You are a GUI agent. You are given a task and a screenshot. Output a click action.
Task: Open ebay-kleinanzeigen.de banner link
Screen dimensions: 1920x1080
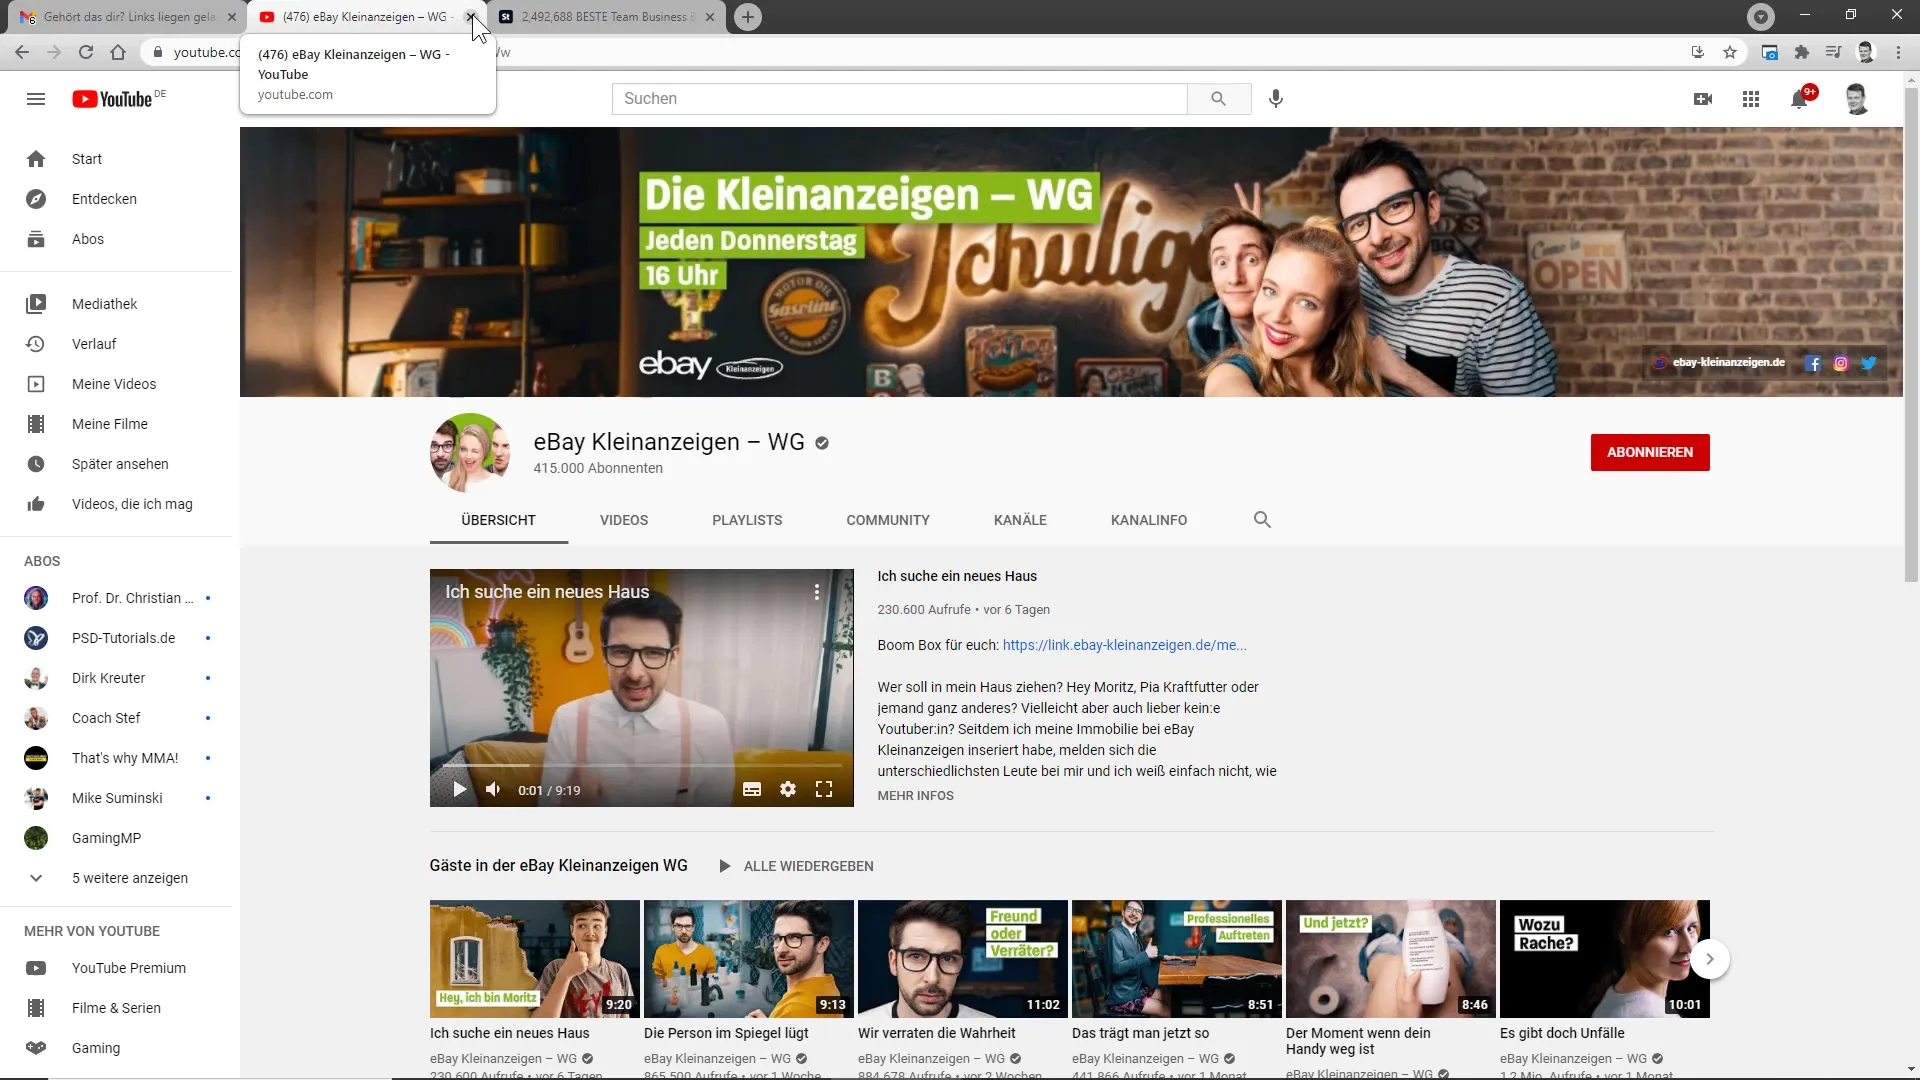[1728, 363]
